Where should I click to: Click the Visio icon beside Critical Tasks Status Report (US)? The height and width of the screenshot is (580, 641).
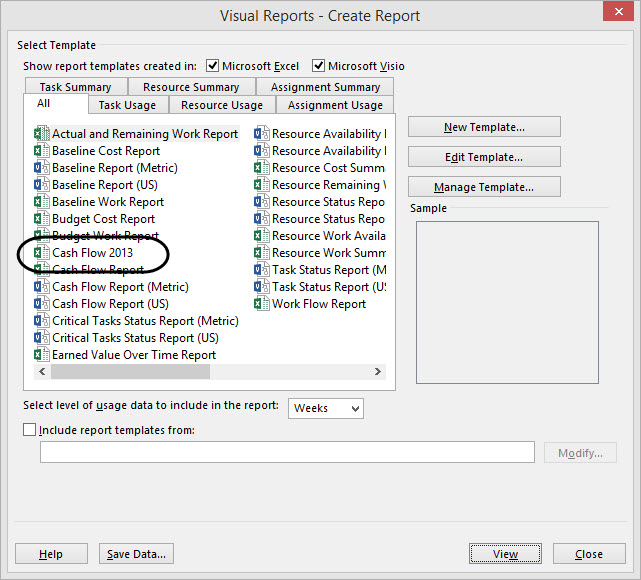tap(41, 338)
